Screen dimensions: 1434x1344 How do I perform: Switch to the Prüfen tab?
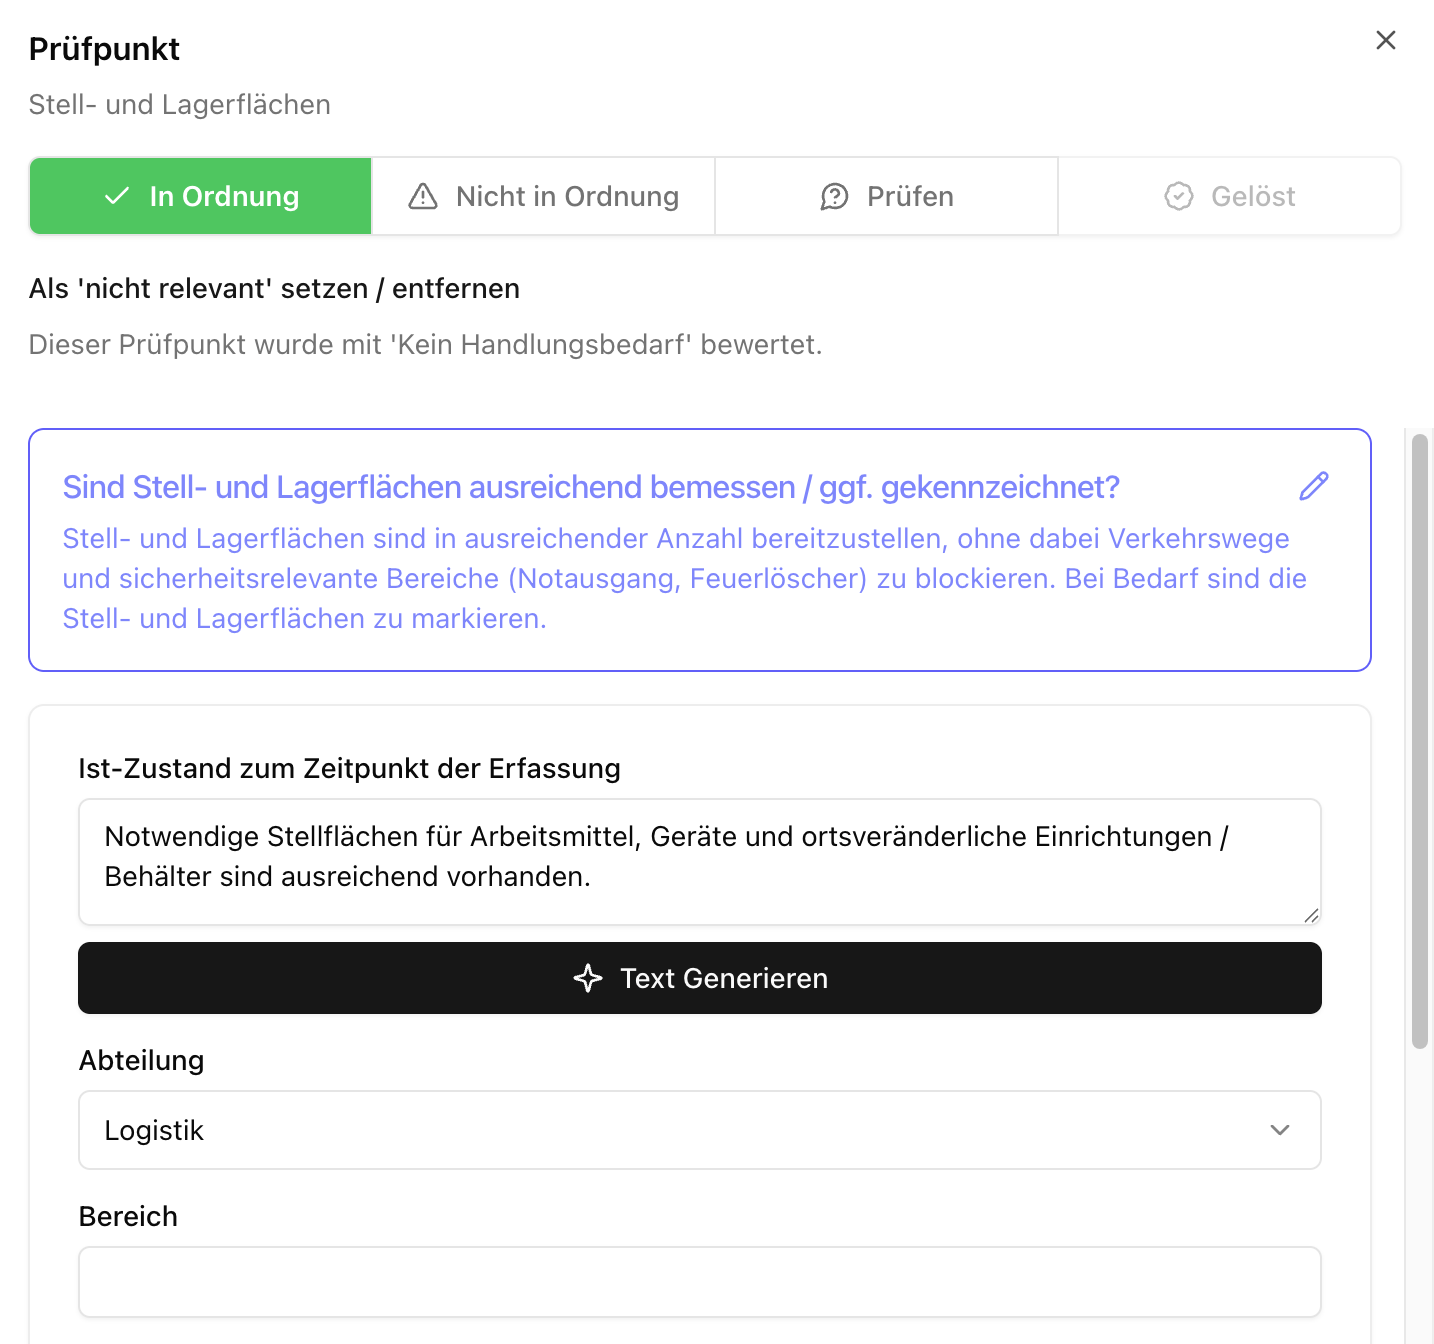pos(886,196)
